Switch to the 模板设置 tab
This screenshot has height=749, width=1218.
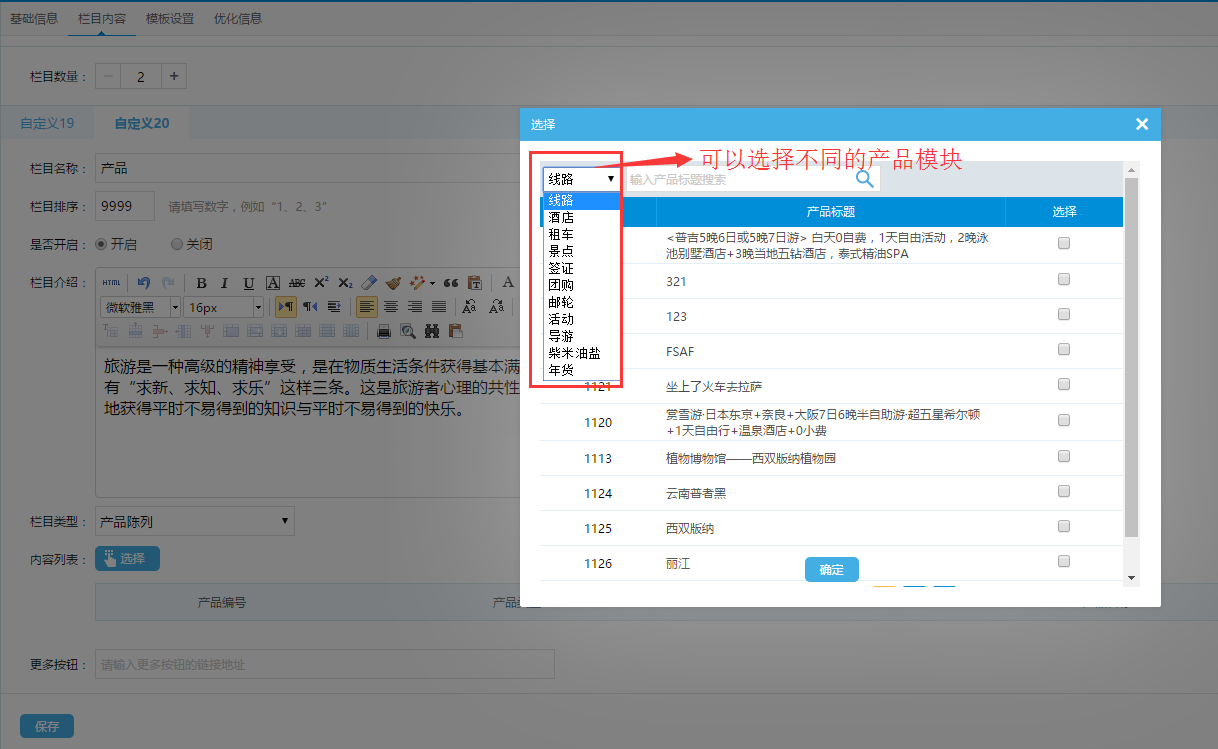point(169,19)
